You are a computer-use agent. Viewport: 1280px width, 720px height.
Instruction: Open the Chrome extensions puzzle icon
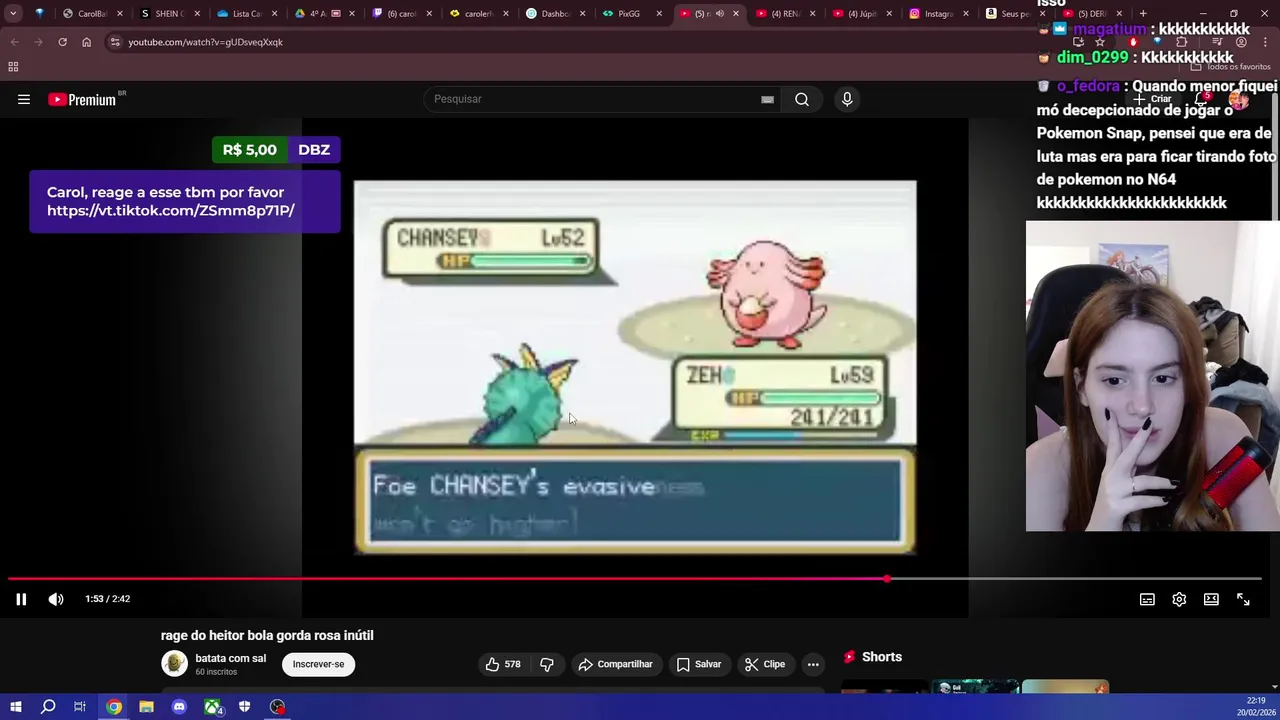pos(1182,42)
